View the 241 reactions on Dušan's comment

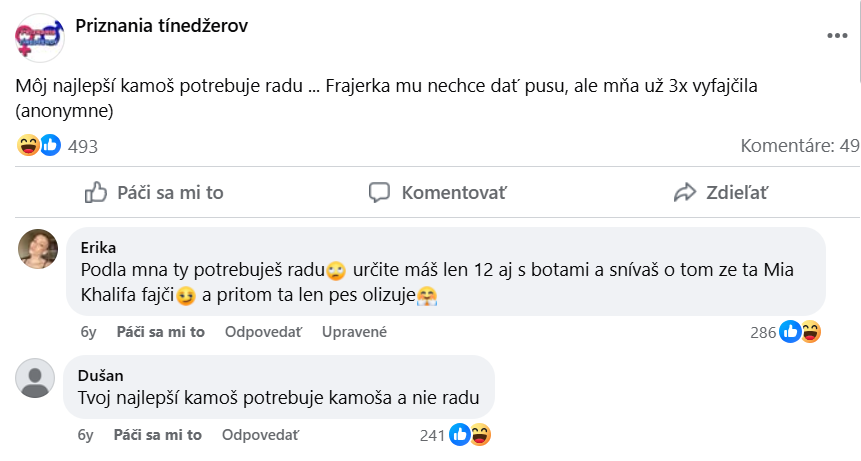click(x=456, y=435)
